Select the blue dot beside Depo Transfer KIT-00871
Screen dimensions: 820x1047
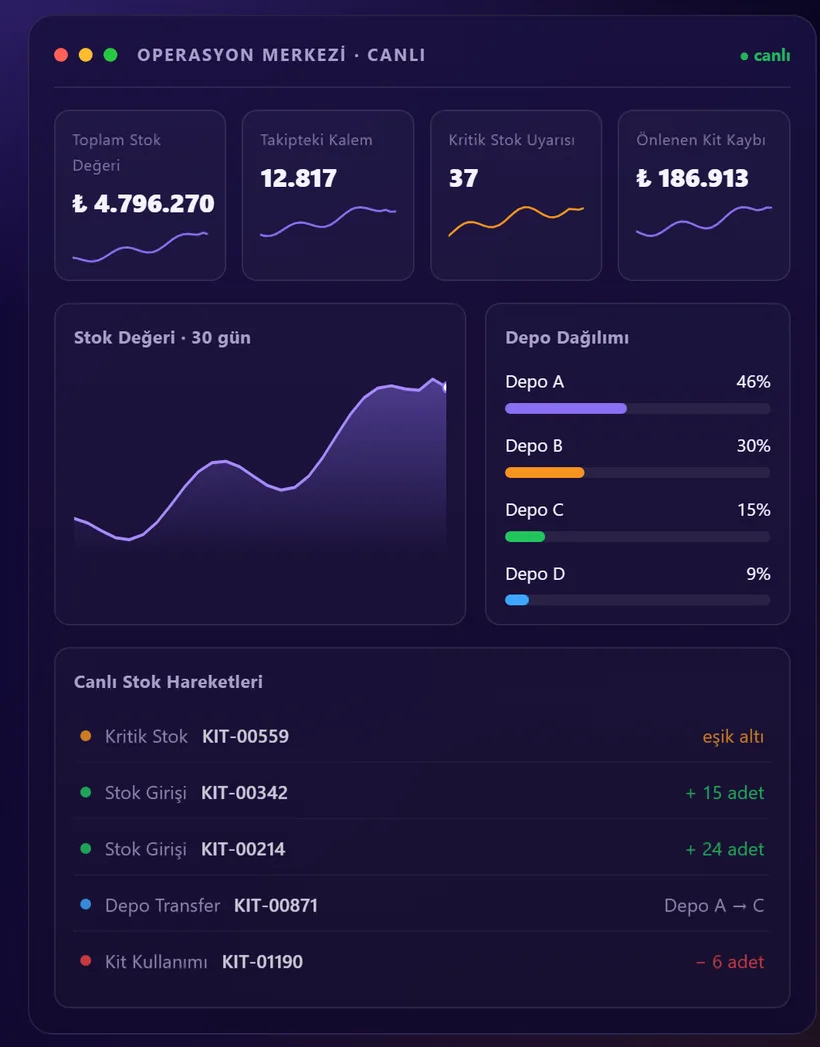(x=85, y=904)
